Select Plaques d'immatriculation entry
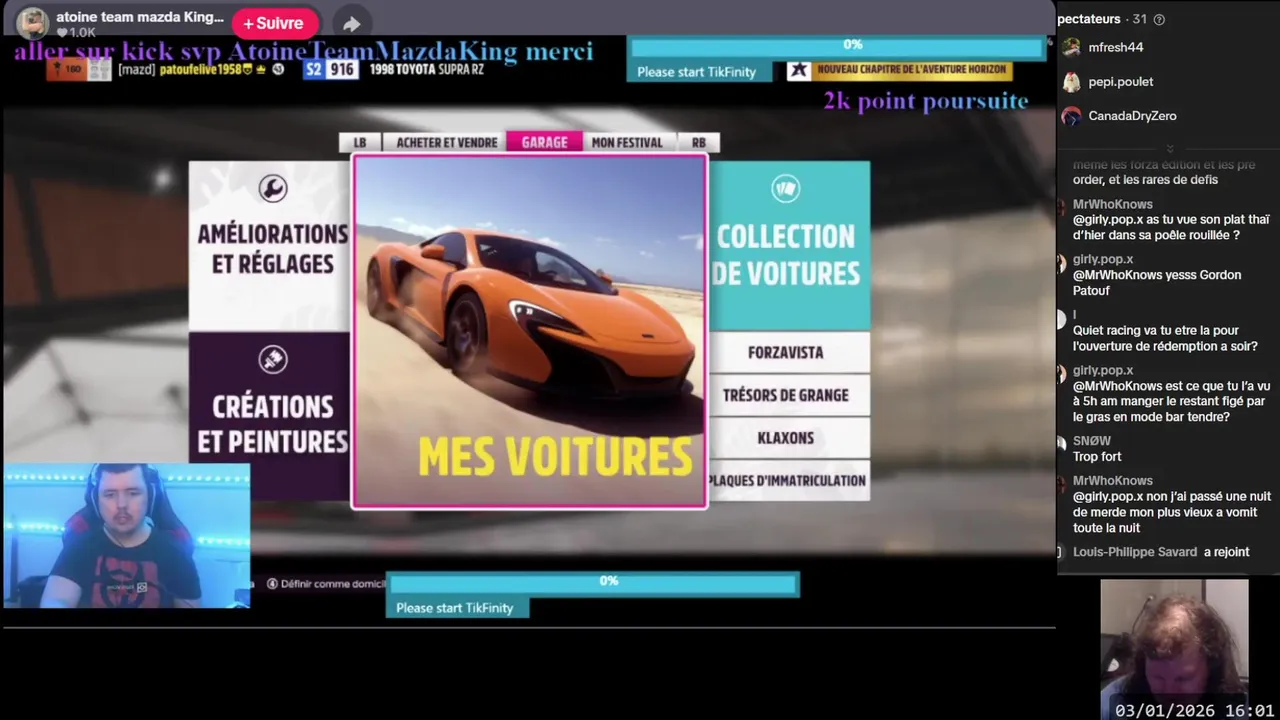This screenshot has height=720, width=1280. (x=788, y=480)
